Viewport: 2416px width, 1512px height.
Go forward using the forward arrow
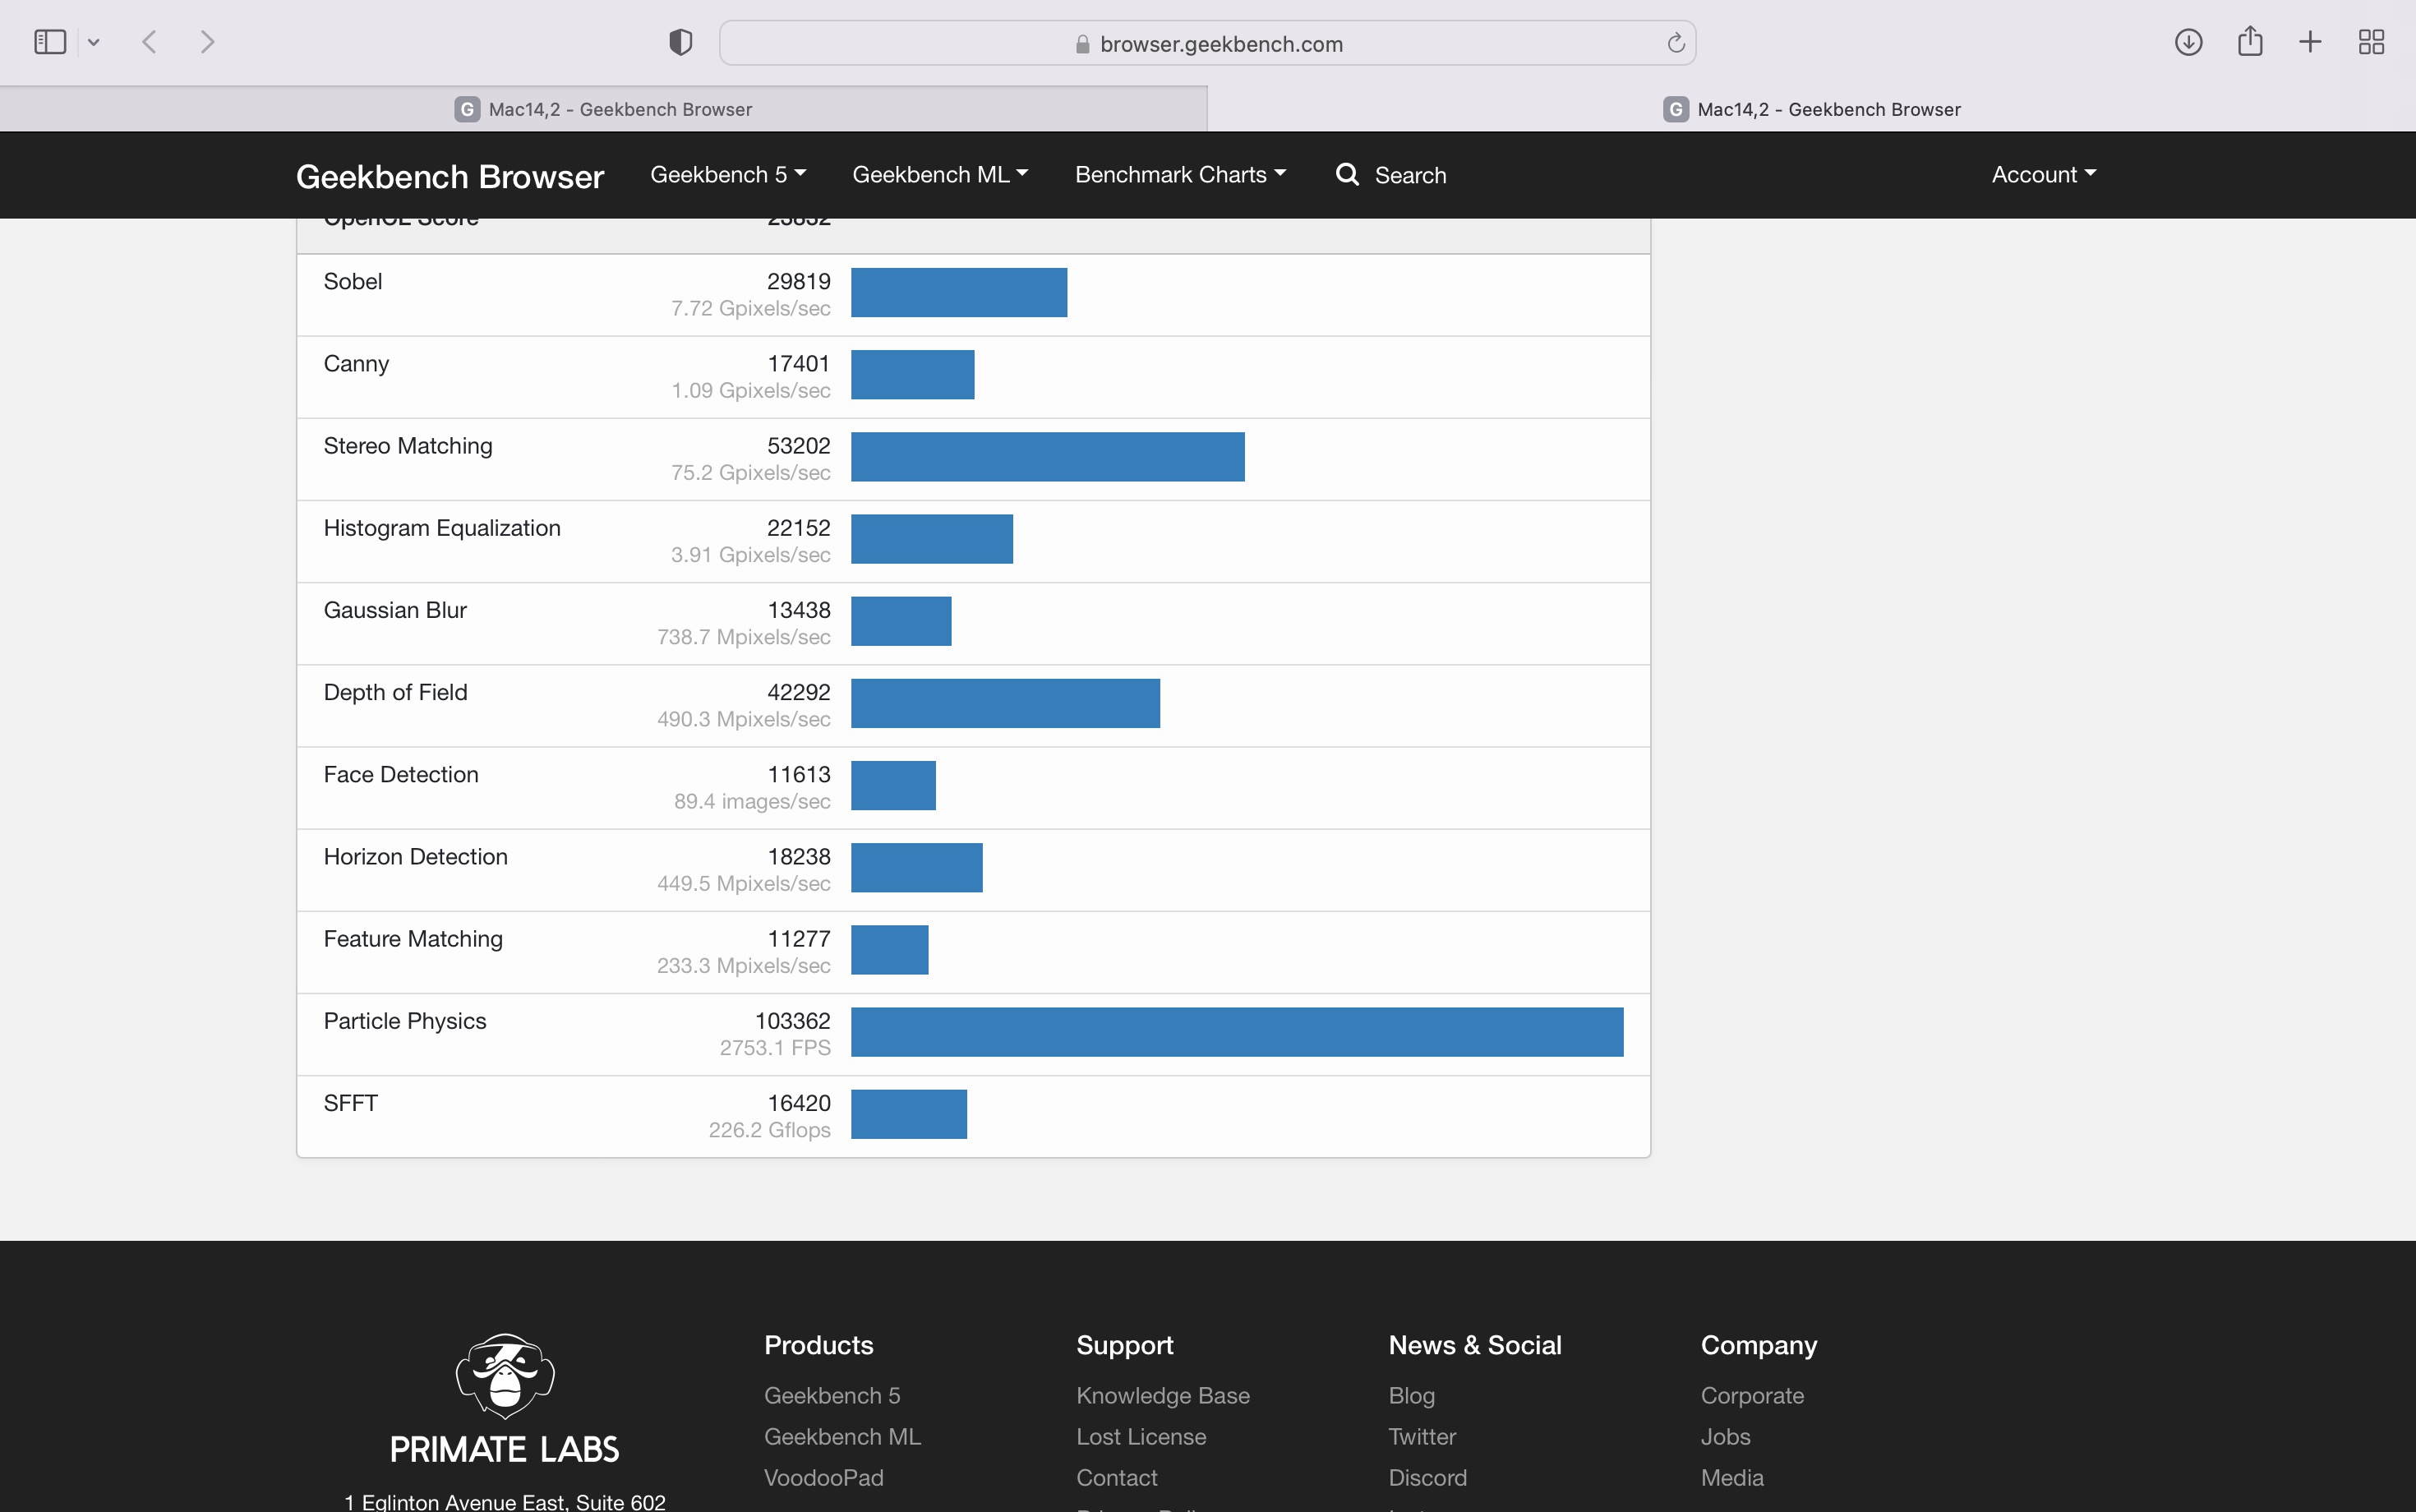(x=207, y=42)
